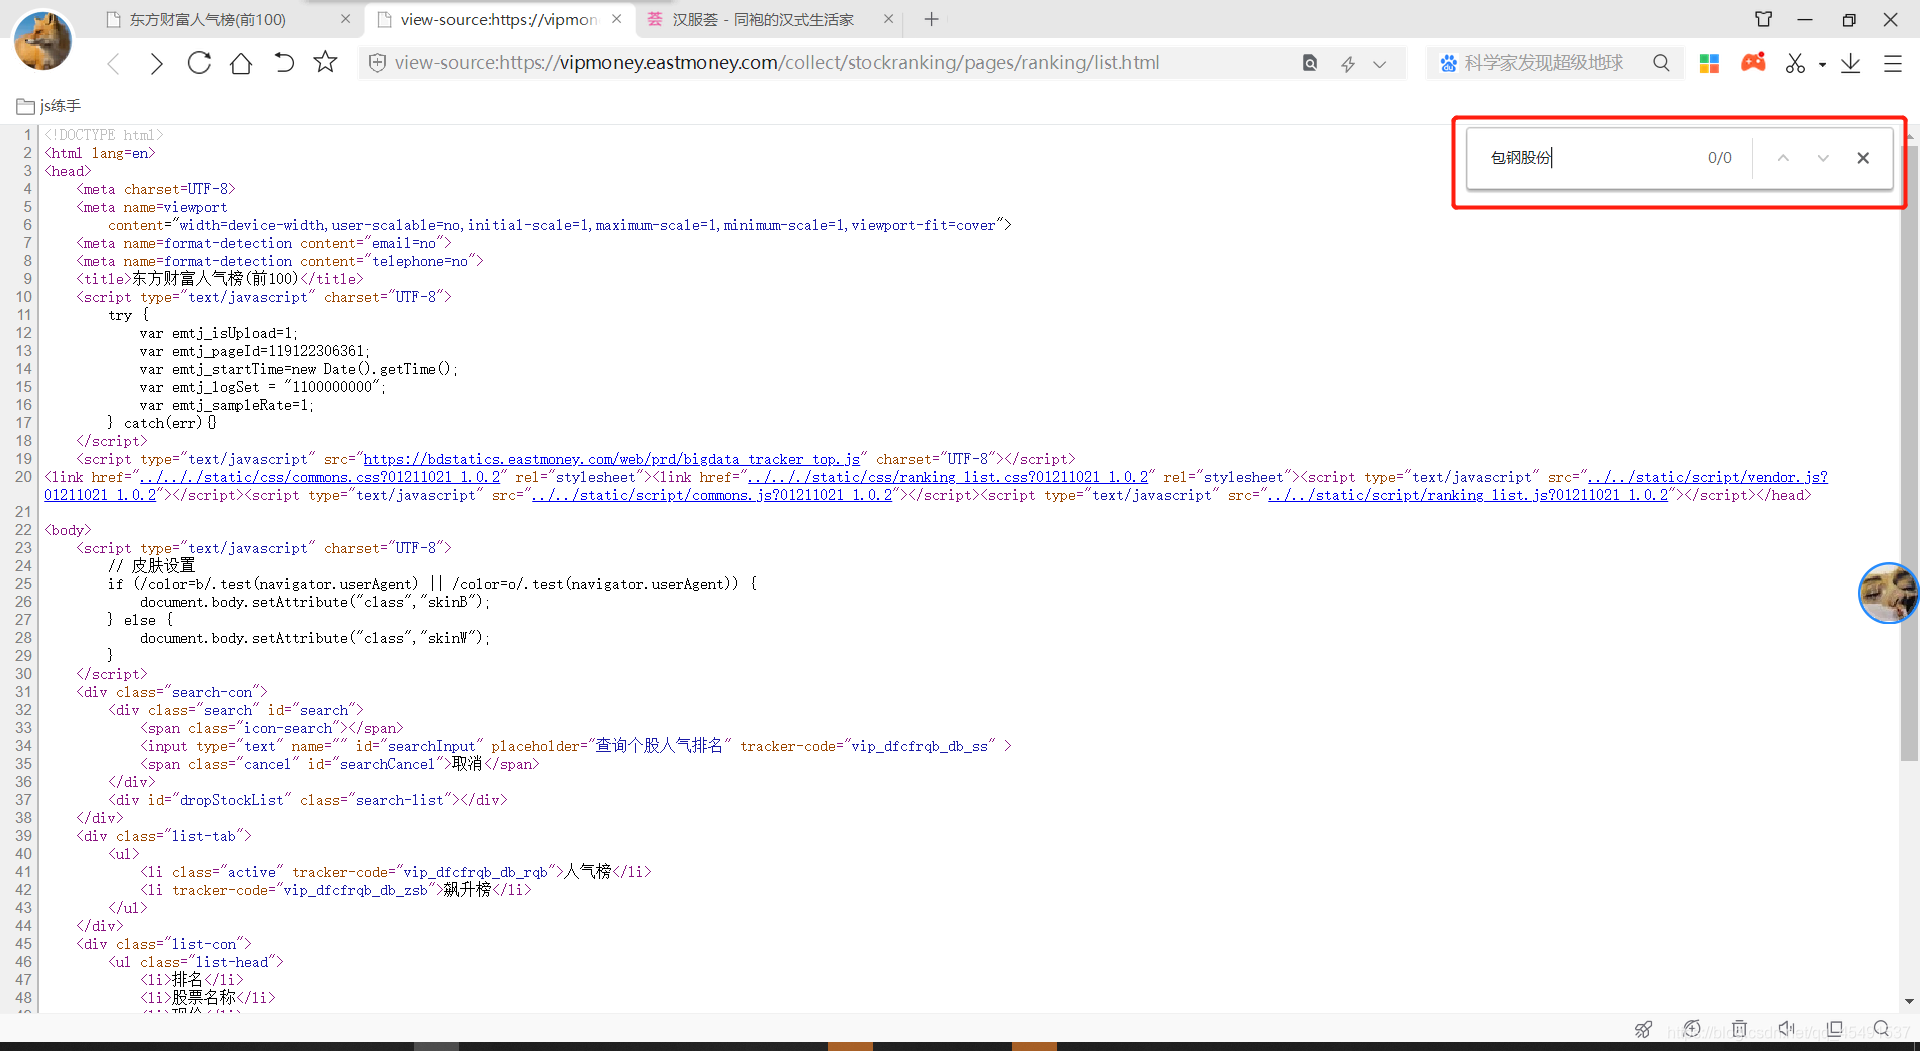Open the bigdata_tracker_top.js link
The image size is (1920, 1051).
pos(611,459)
